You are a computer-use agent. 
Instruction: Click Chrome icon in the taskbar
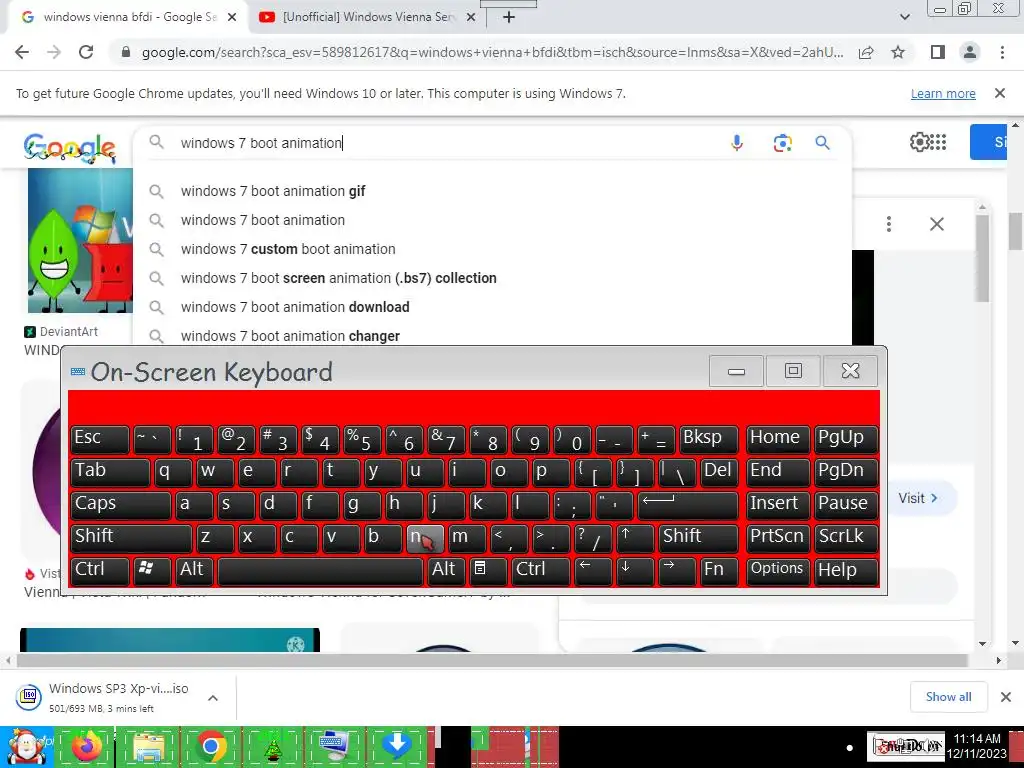pos(210,746)
